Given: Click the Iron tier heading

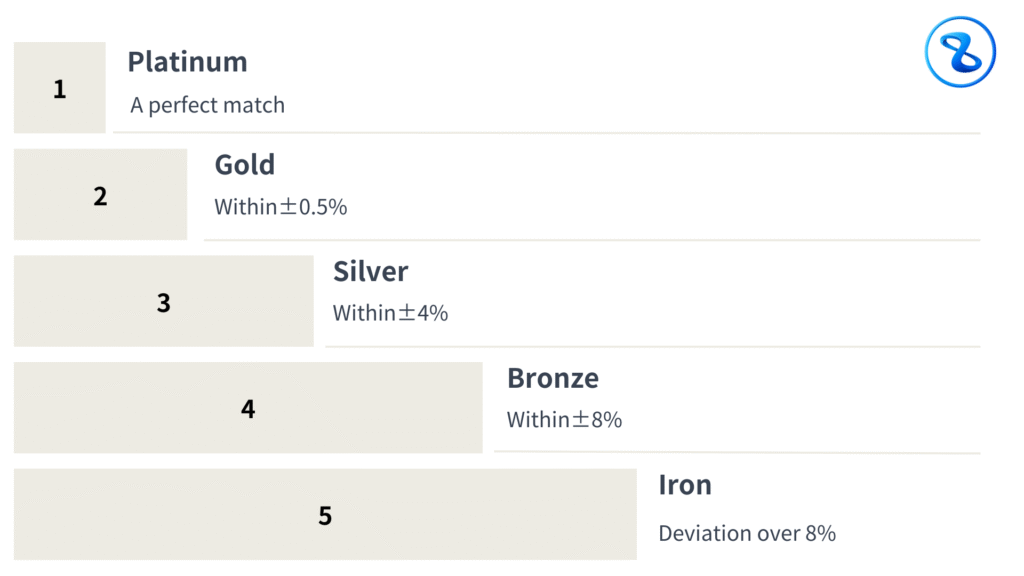Looking at the screenshot, I should [x=685, y=485].
